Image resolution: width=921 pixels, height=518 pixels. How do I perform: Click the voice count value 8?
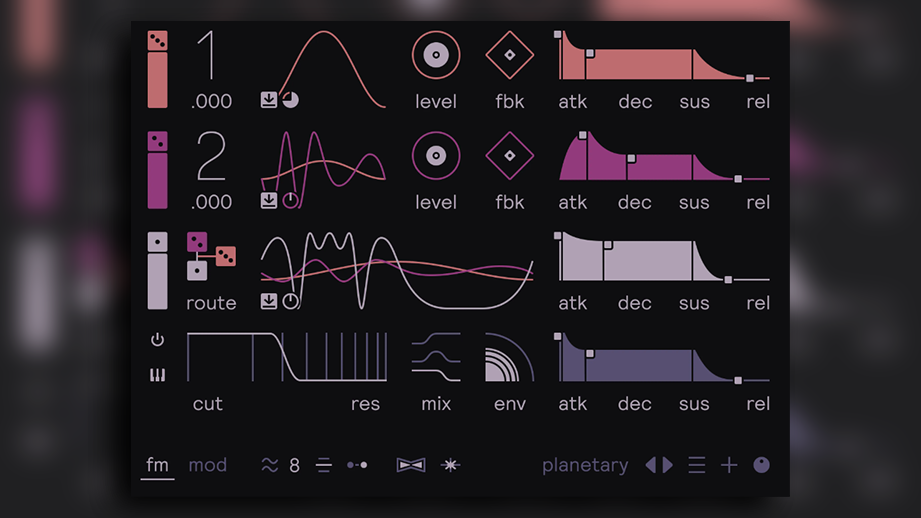click(295, 466)
